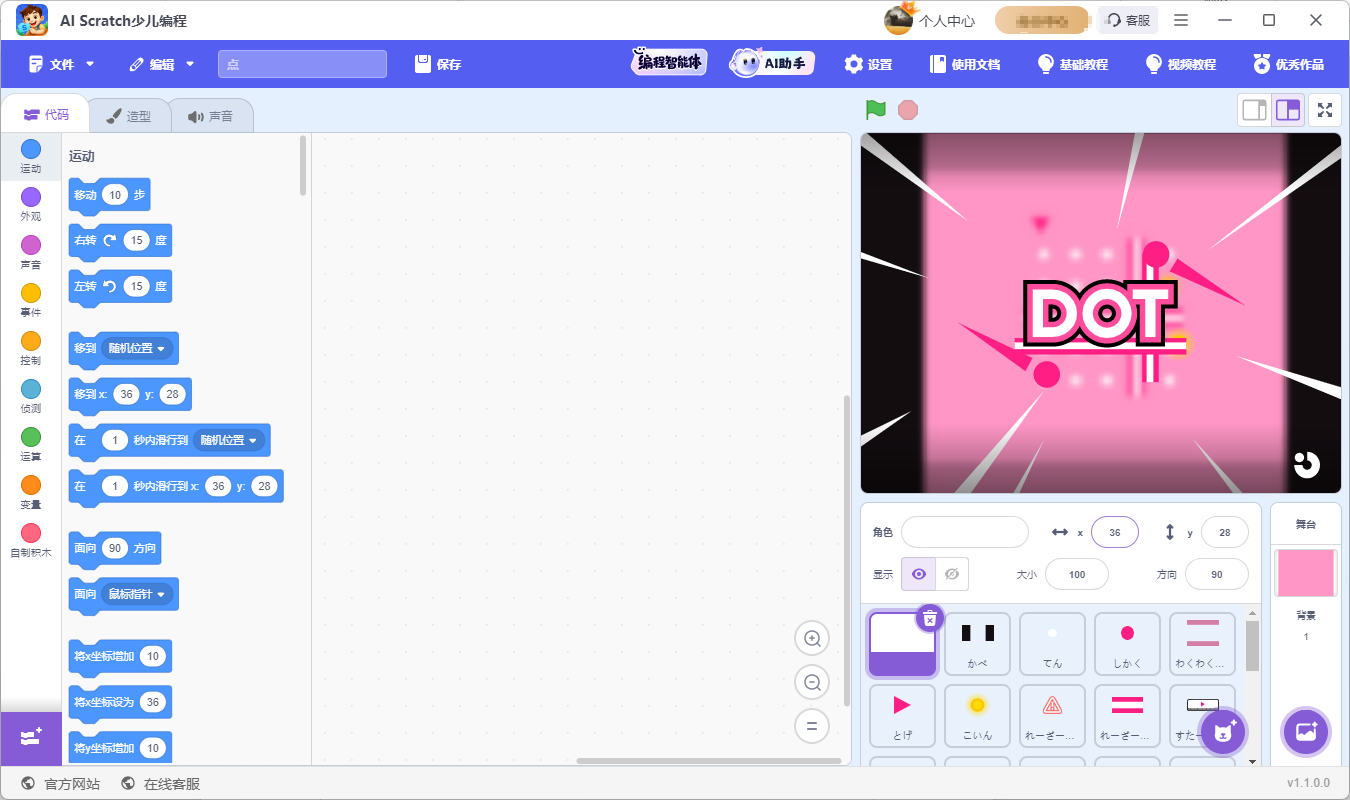Viewport: 1350px width, 800px height.
Task: Hide the sprite with crossed-eye toggle
Action: 952,574
